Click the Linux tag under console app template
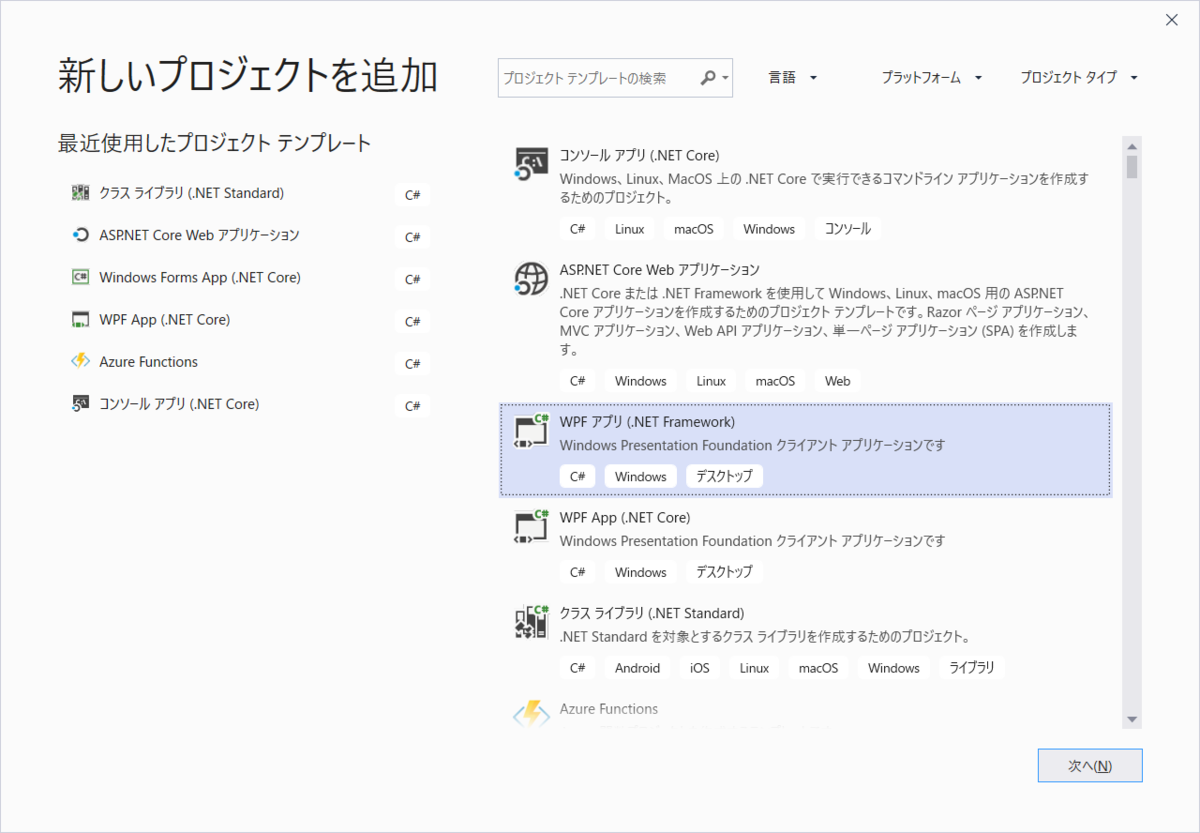Viewport: 1200px width, 833px height. [630, 229]
